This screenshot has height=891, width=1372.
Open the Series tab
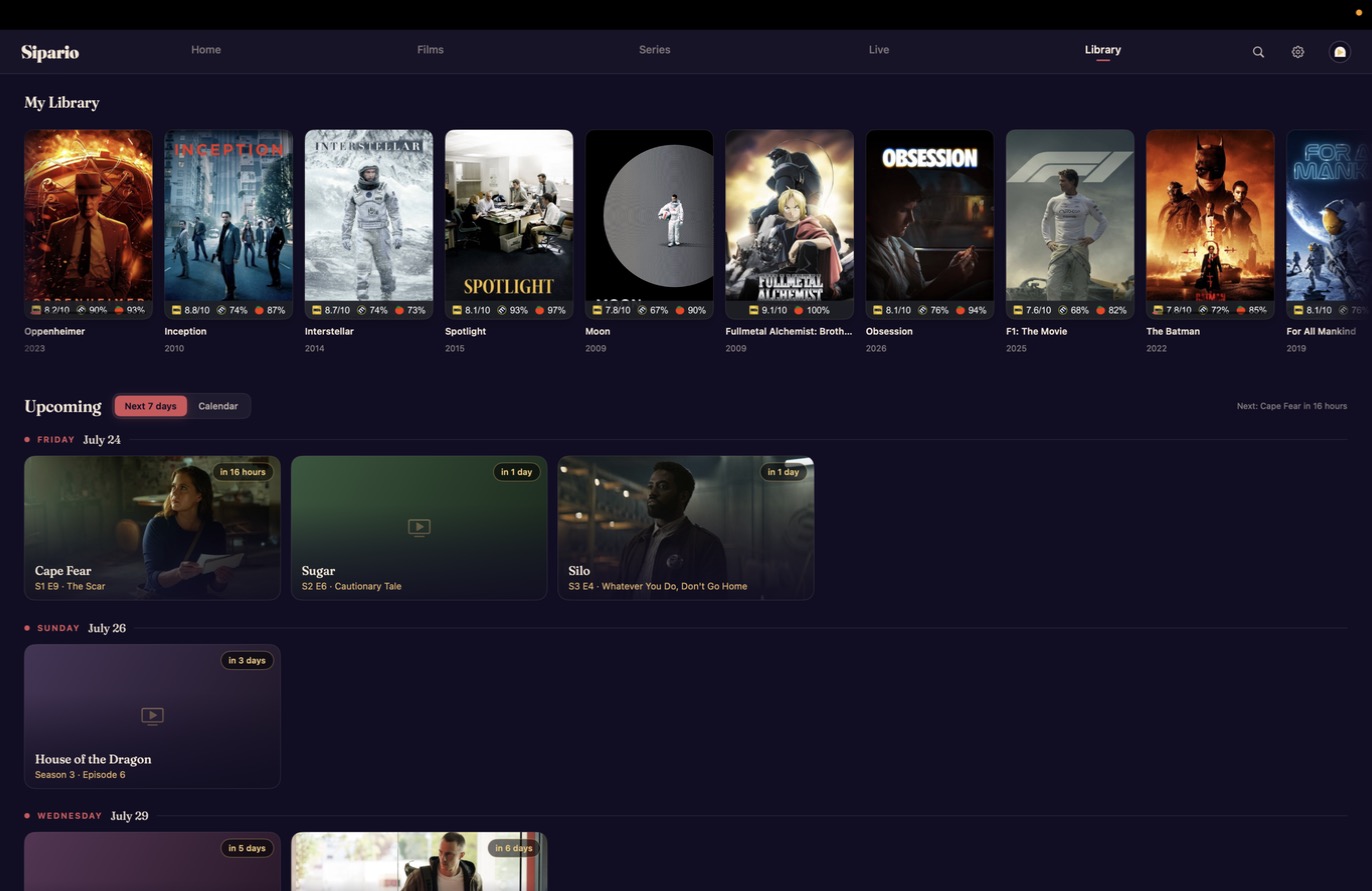pos(655,50)
